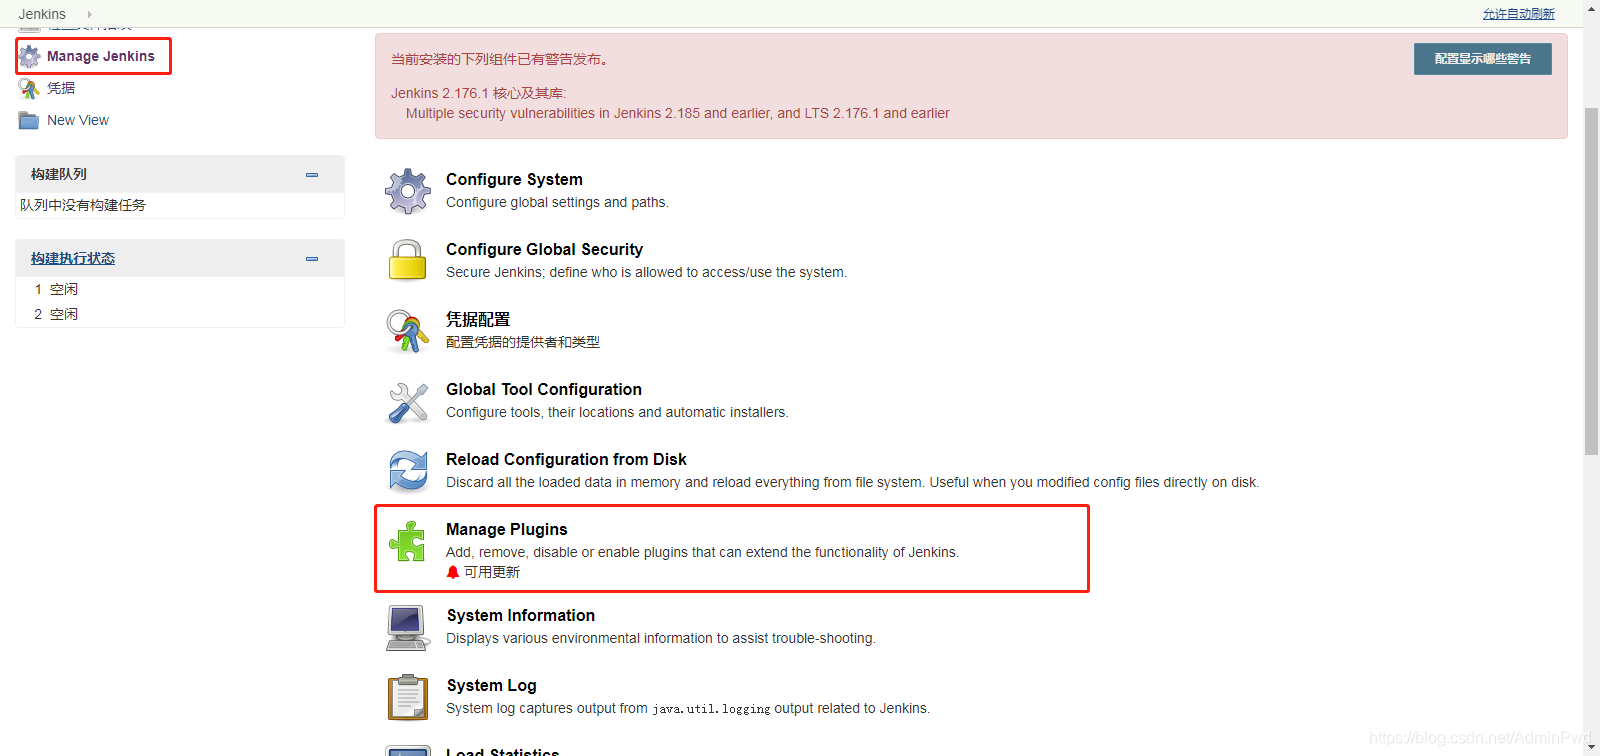The image size is (1600, 756).
Task: Click executor 2 空闲 row
Action: pyautogui.click(x=180, y=314)
